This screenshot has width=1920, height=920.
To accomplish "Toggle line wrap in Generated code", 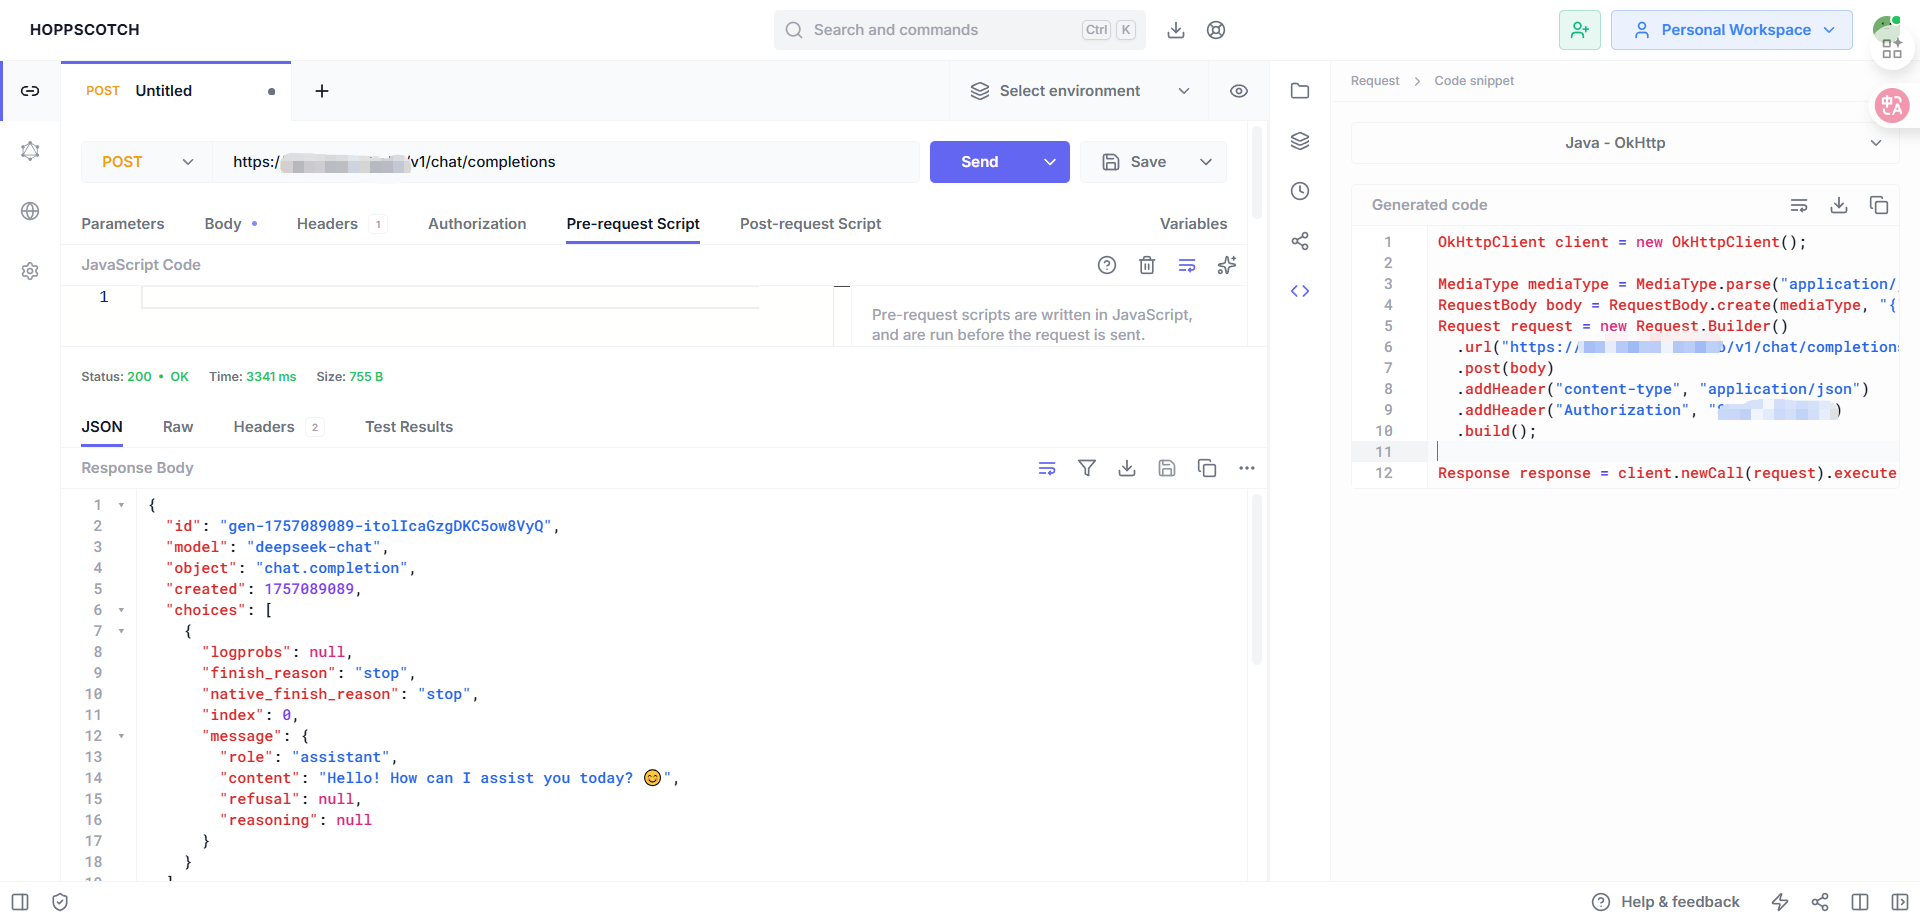I will pyautogui.click(x=1799, y=205).
